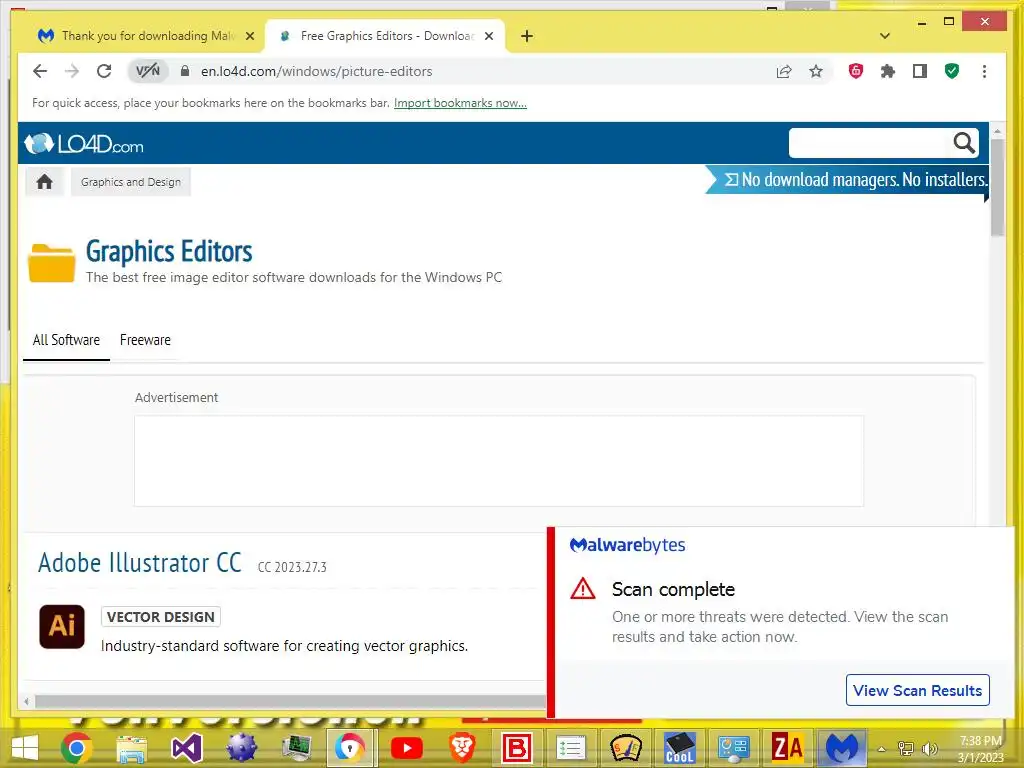The width and height of the screenshot is (1024, 768).
Task: Open ZoneAlarm ZA taskbar icon
Action: [787, 748]
